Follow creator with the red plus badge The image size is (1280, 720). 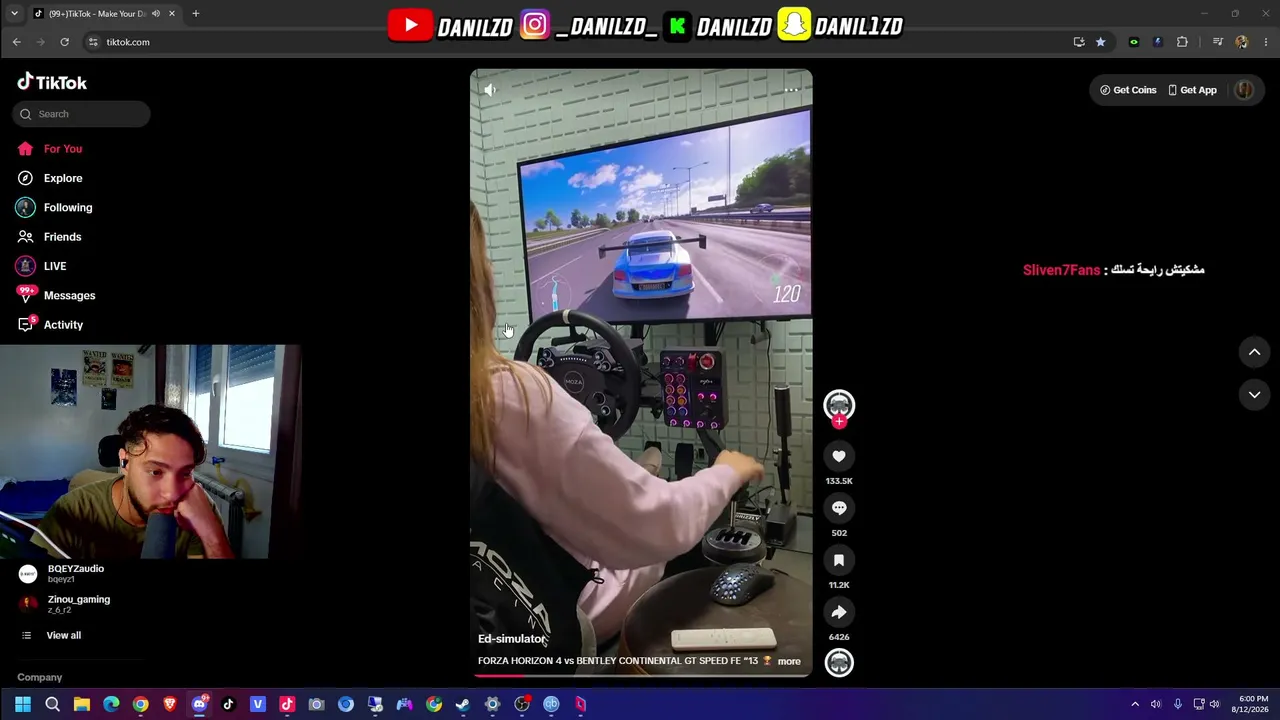pyautogui.click(x=839, y=422)
